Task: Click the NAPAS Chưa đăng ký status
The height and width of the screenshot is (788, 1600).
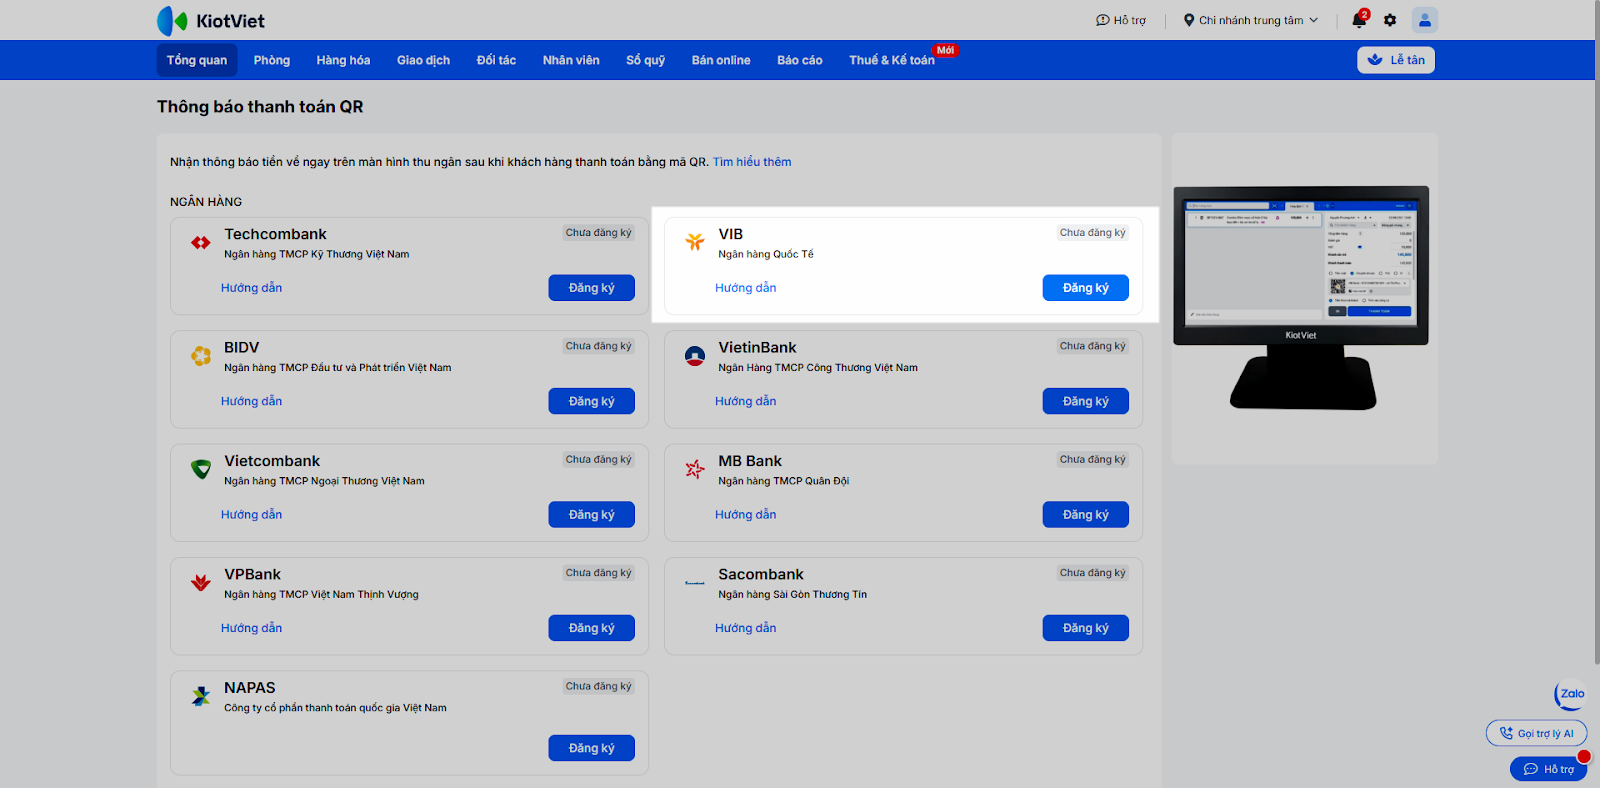Action: tap(599, 686)
